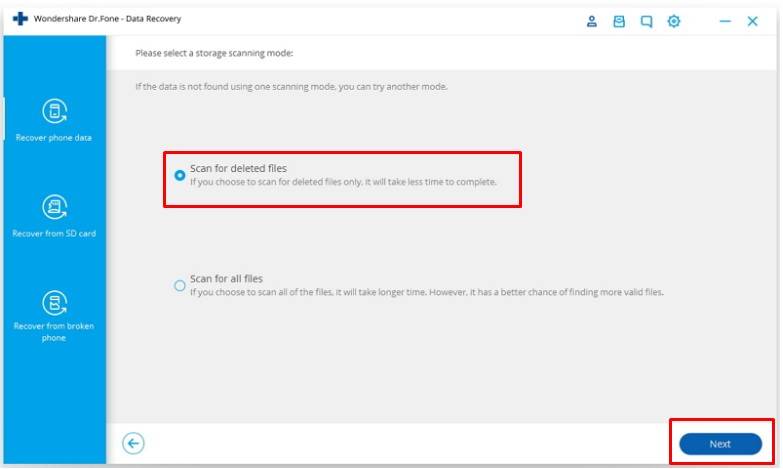Switch to Recover from broken phone tab
The width and height of the screenshot is (783, 469).
tap(54, 317)
